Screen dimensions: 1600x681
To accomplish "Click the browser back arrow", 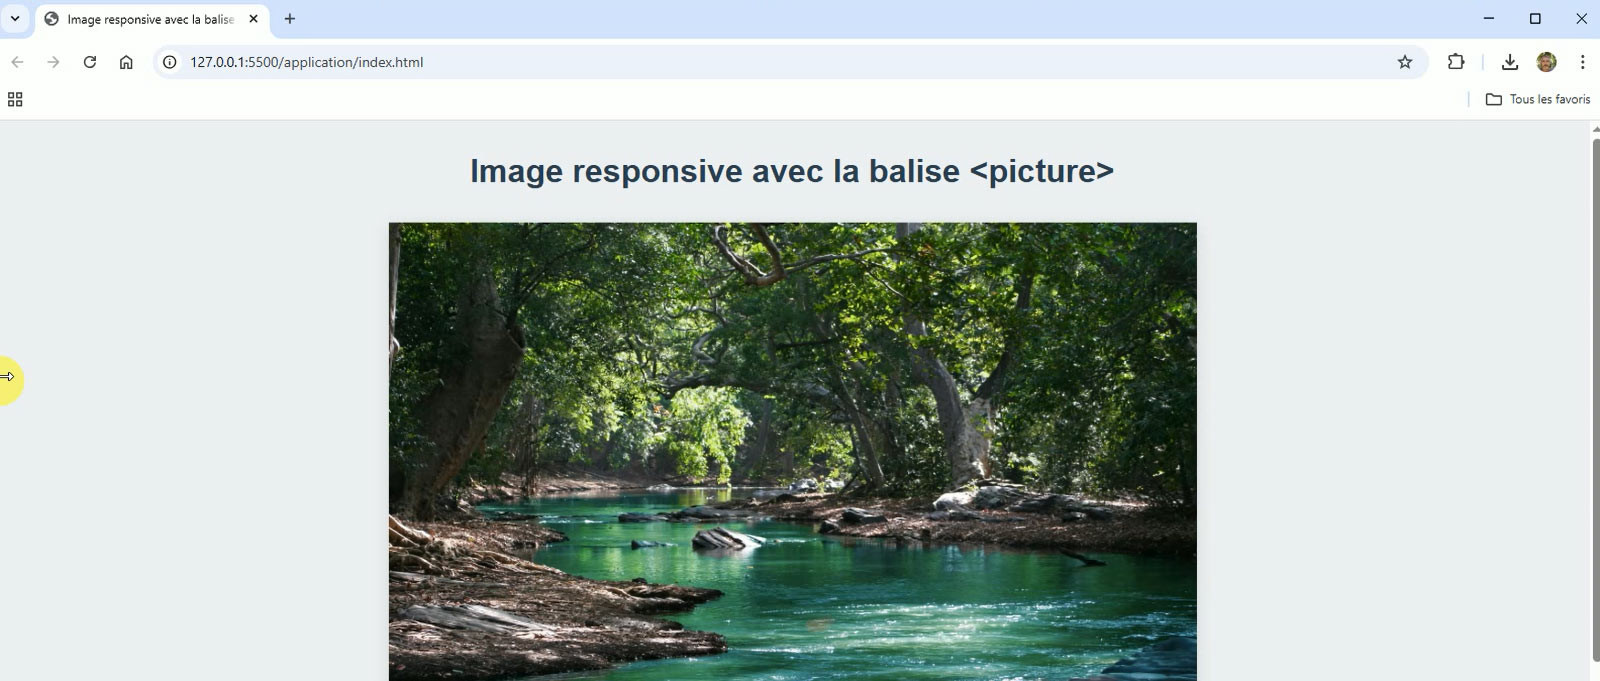I will pyautogui.click(x=17, y=62).
